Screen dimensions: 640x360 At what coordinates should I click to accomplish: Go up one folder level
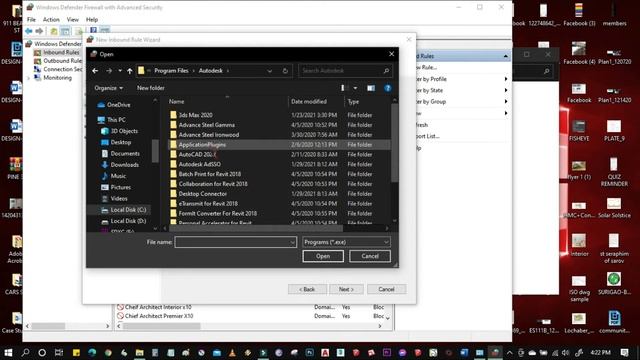[129, 71]
